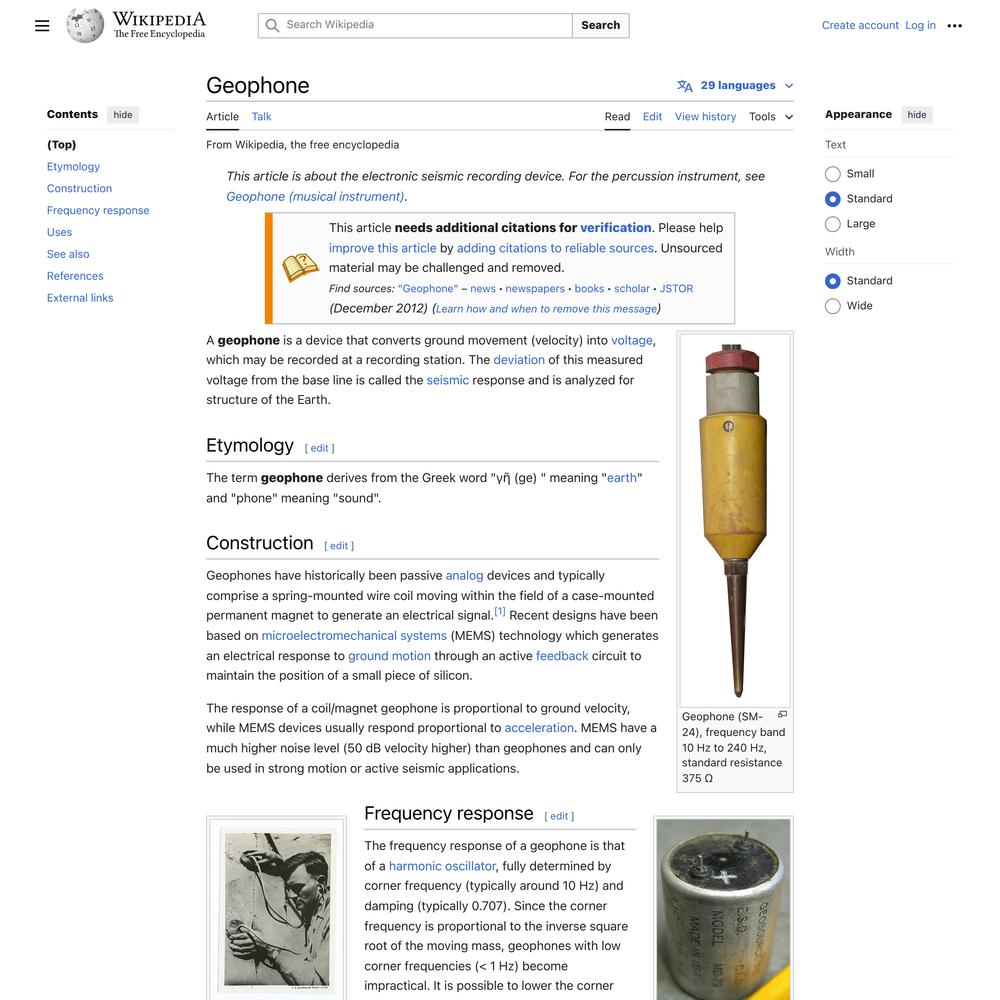This screenshot has width=1000, height=1000.
Task: Click the Search Wikipedia input field
Action: [415, 26]
